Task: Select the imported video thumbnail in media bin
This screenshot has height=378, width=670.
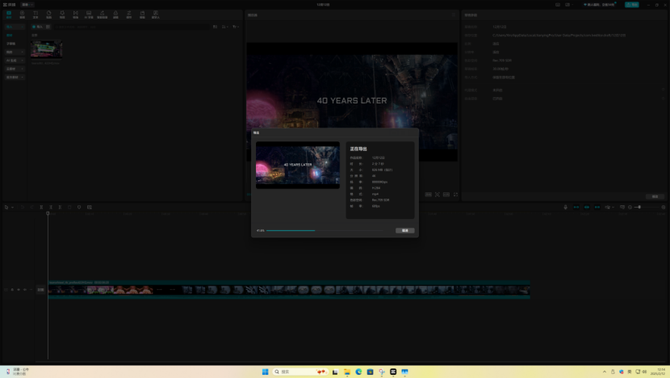Action: [46, 49]
